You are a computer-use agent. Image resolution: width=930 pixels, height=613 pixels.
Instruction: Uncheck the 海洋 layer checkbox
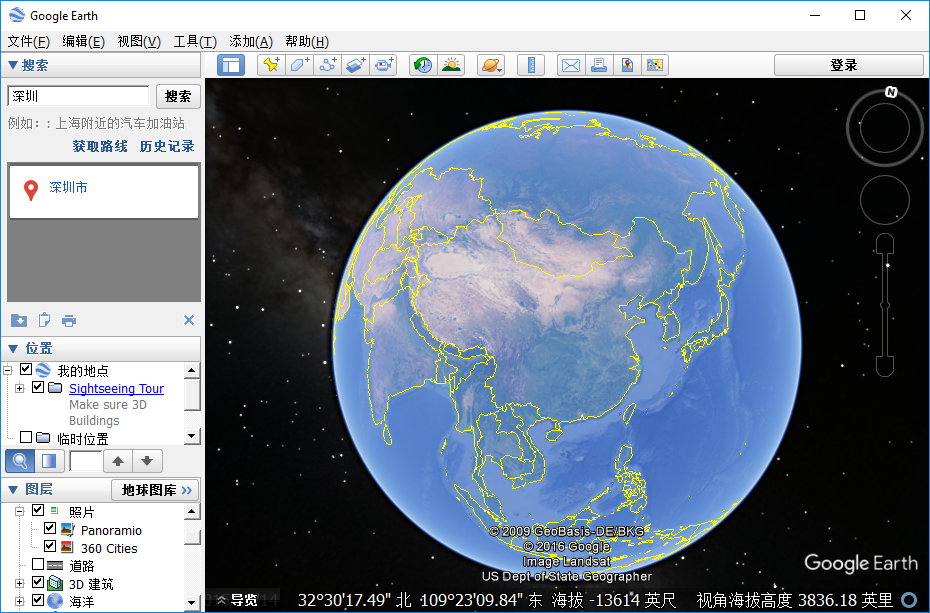38,600
